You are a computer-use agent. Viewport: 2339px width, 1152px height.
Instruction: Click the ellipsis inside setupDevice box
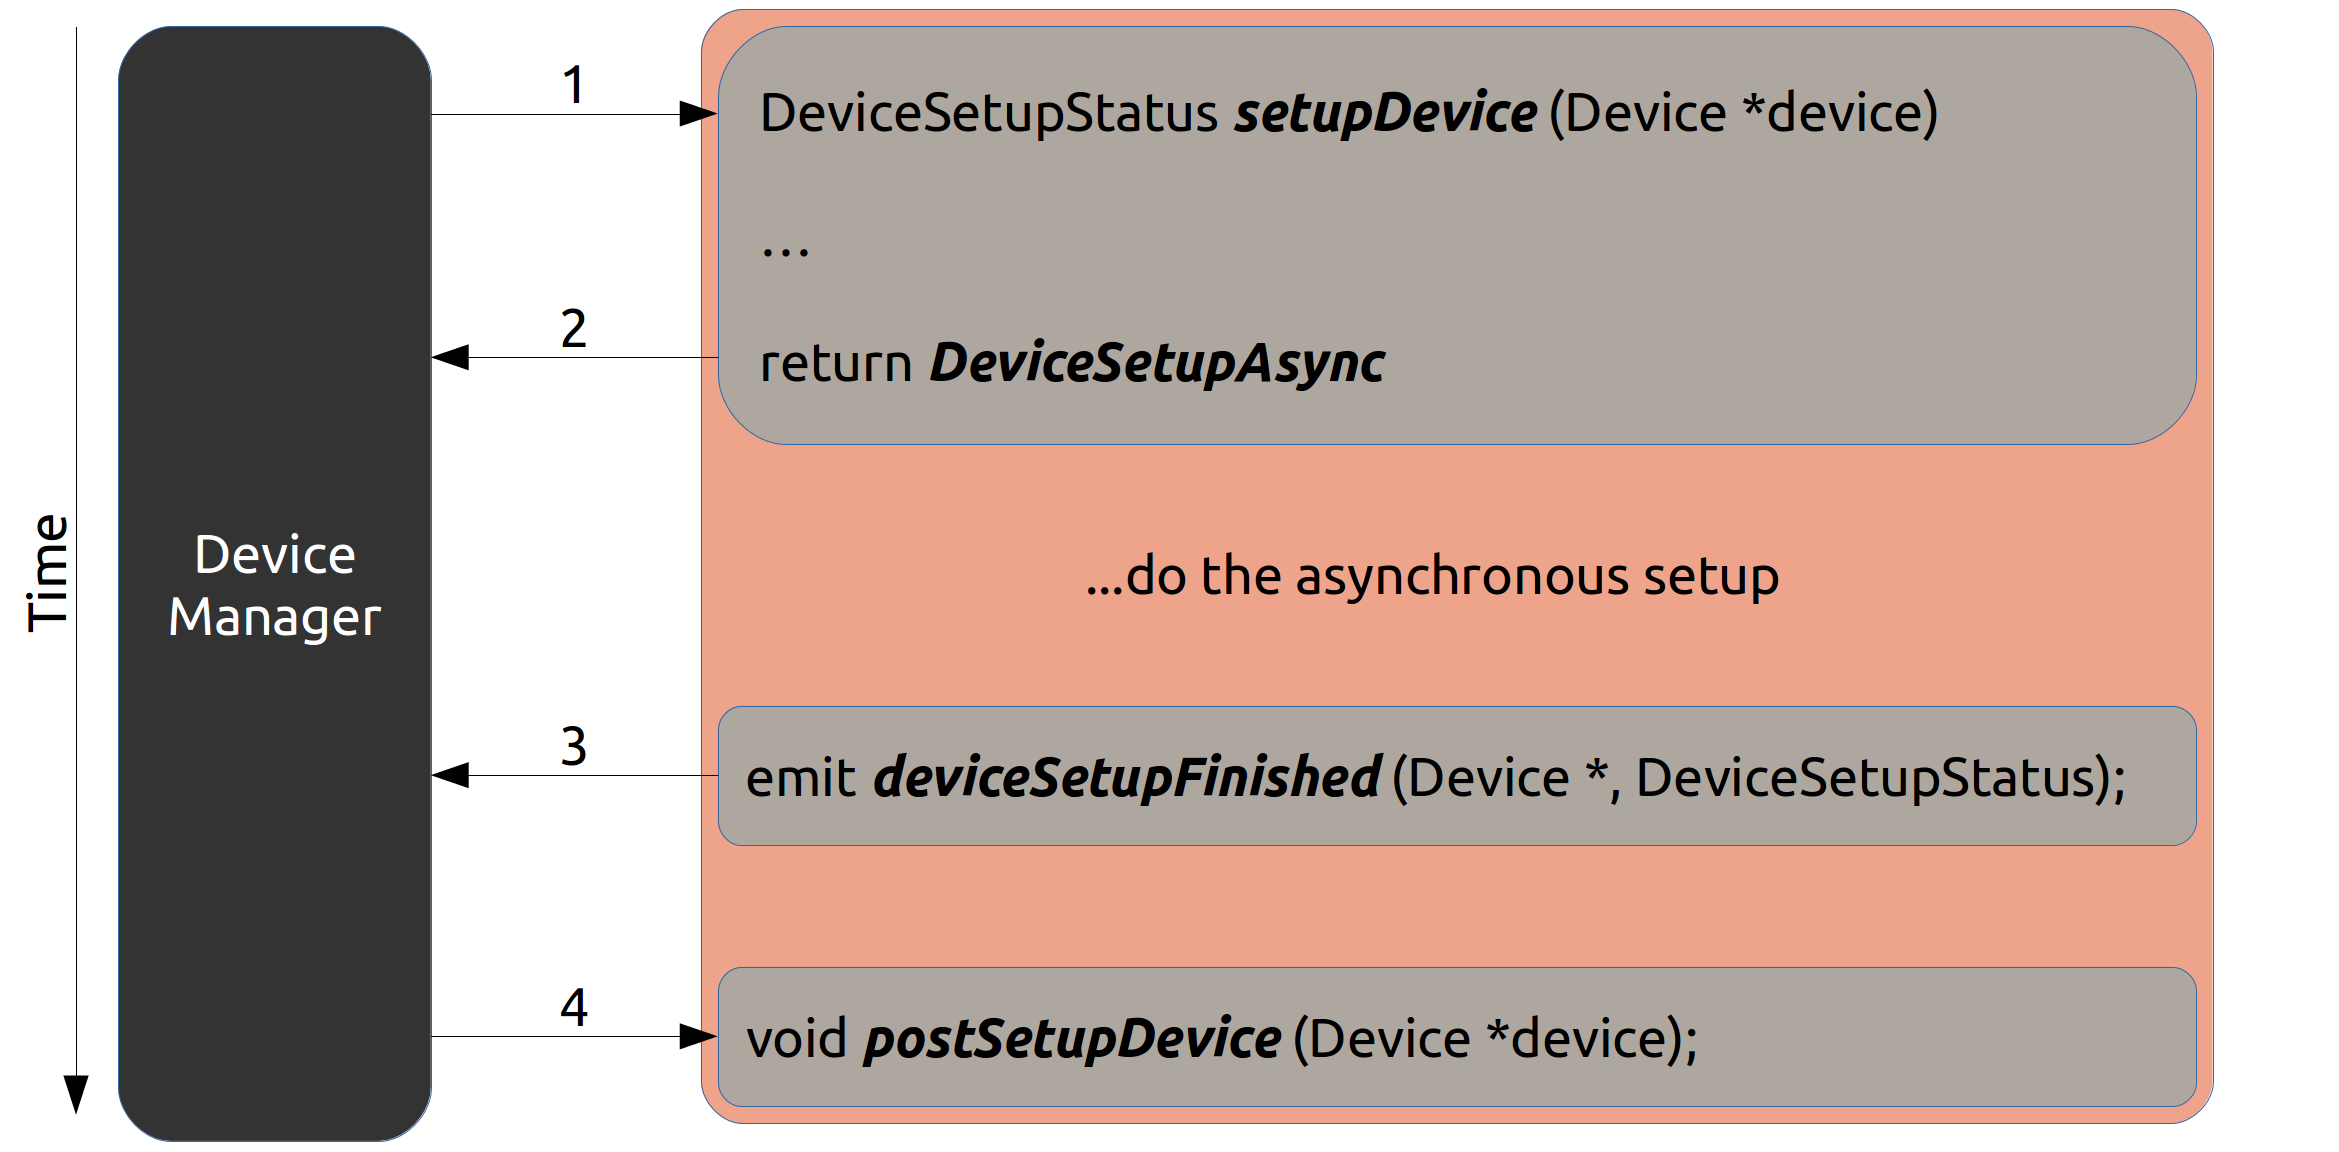coord(785,252)
